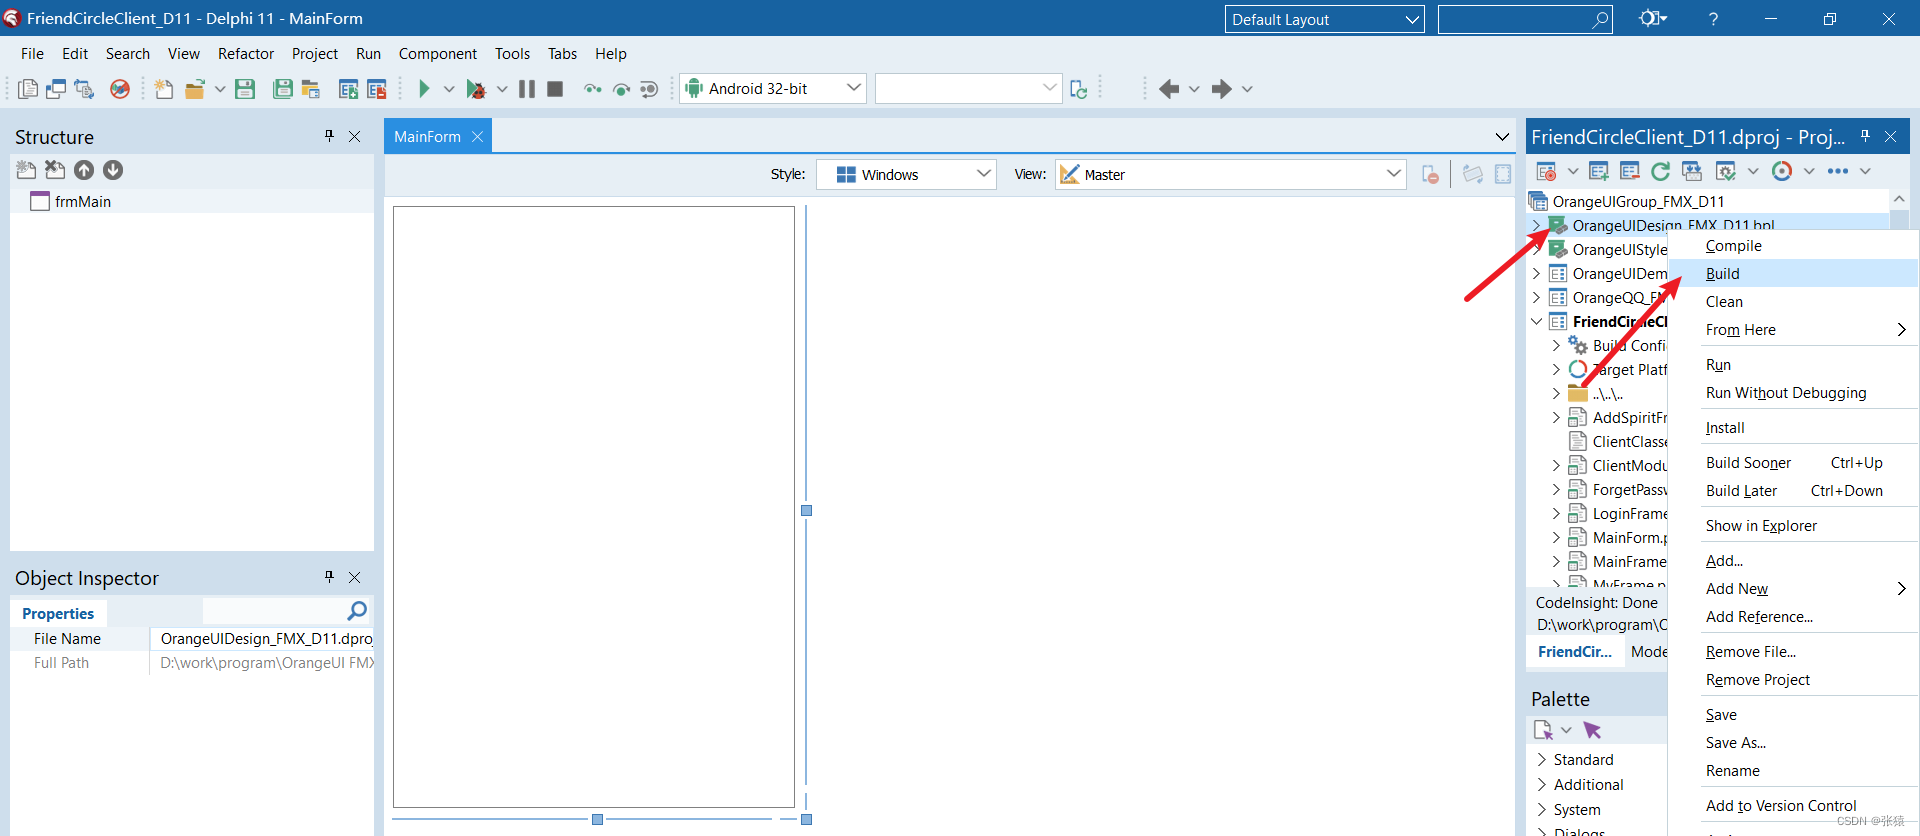Click the Add file to project icon
The height and width of the screenshot is (836, 1920).
[x=348, y=89]
